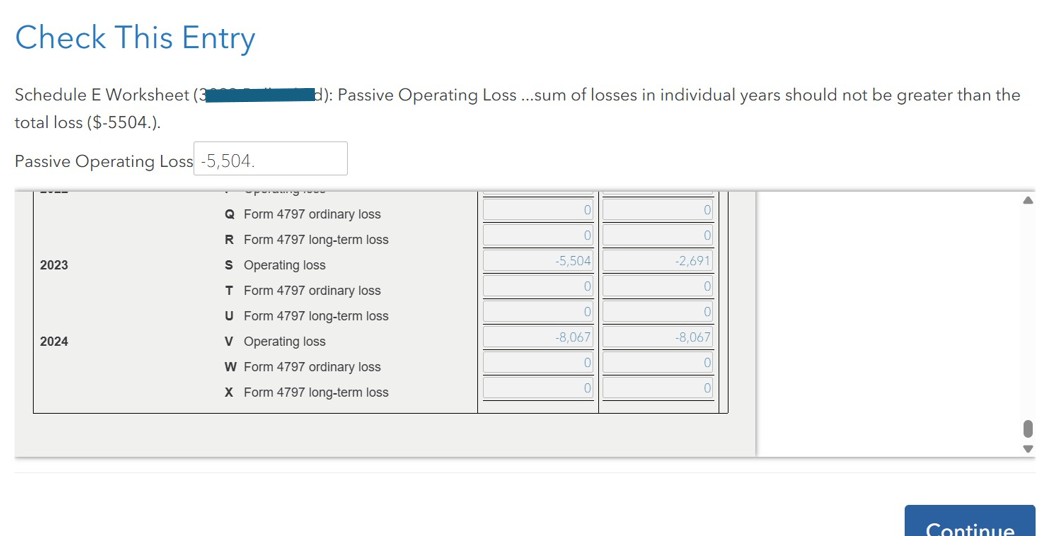Click row T Form 4797 ordinary loss first field
This screenshot has width=1053, height=546.
coord(538,286)
